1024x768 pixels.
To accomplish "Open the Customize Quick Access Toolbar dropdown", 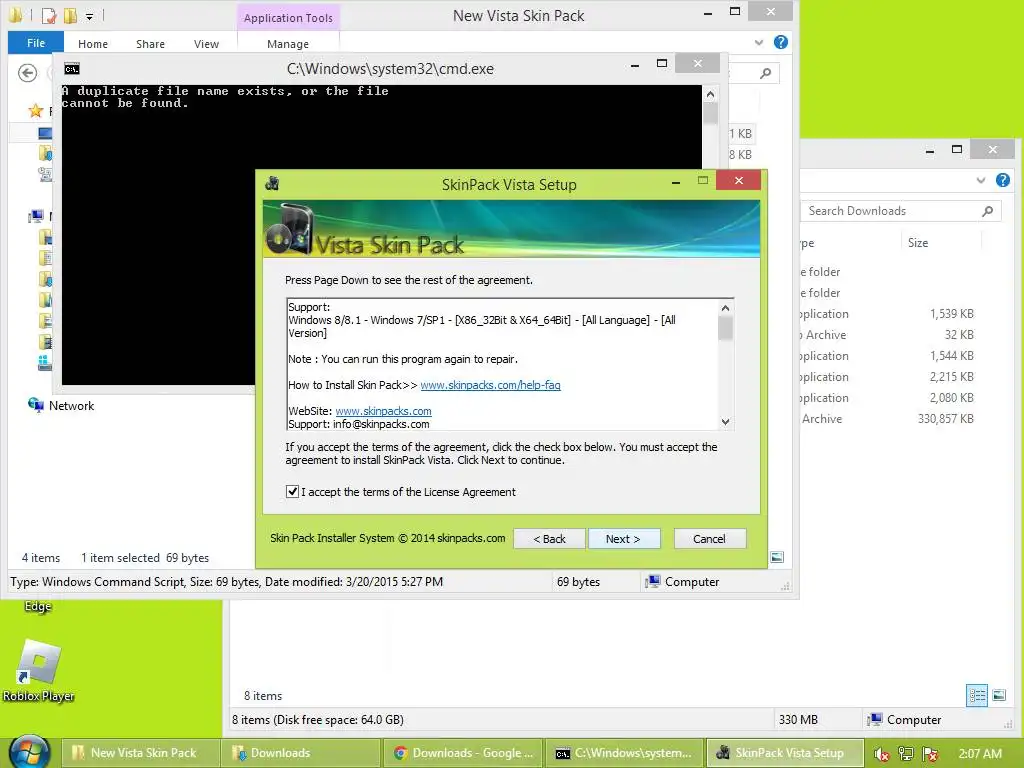I will pos(89,16).
